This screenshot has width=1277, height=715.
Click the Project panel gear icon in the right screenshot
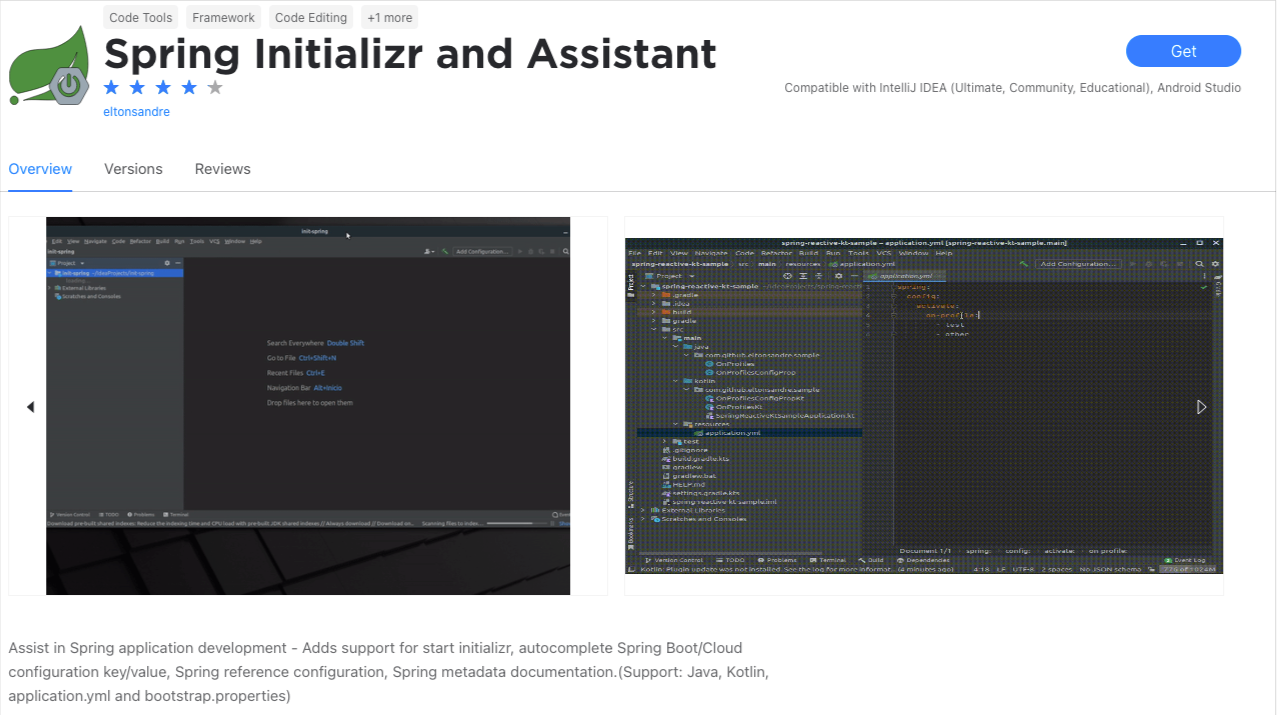[838, 276]
